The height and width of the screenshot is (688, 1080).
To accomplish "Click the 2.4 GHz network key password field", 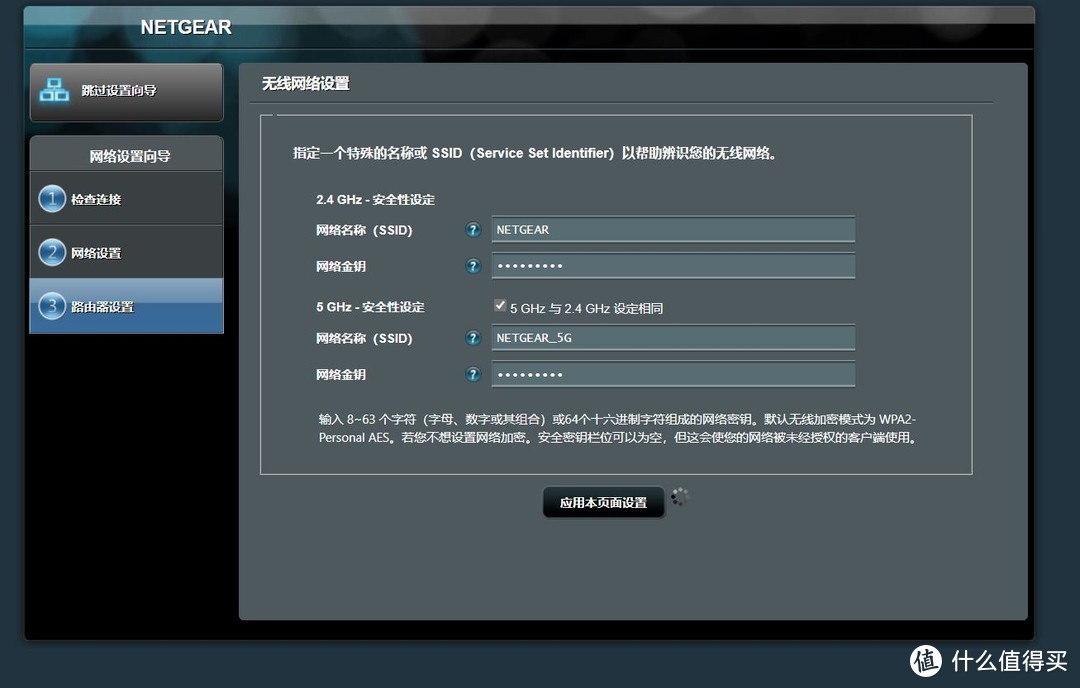I will tap(672, 266).
